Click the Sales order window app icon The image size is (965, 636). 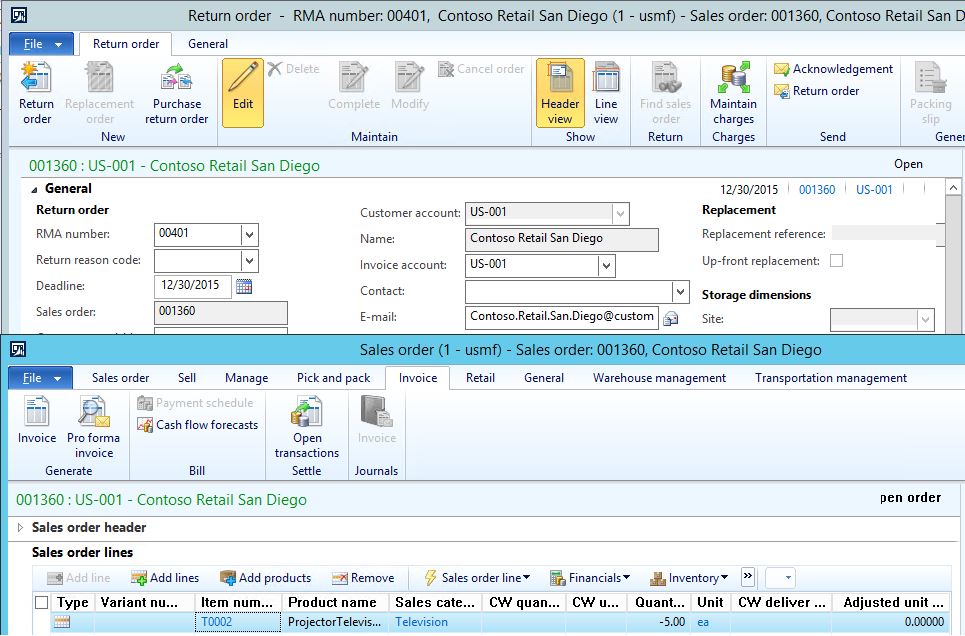(x=18, y=350)
